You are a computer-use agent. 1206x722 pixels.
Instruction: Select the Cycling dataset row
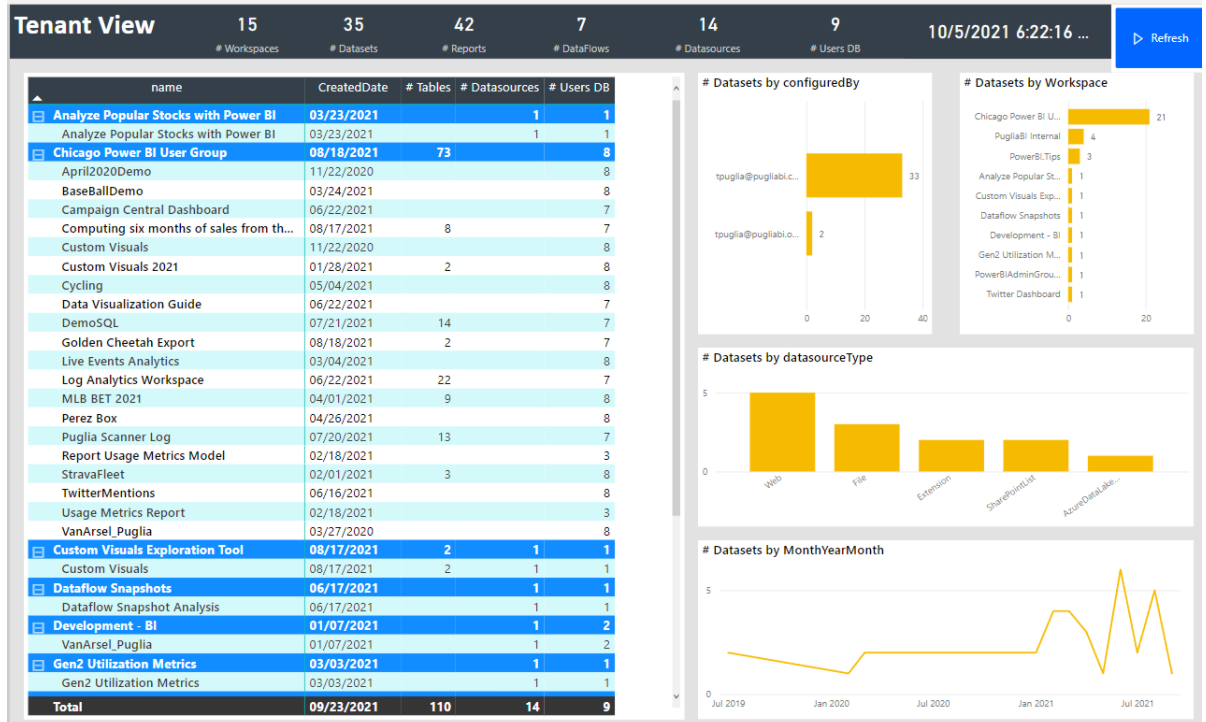point(321,286)
